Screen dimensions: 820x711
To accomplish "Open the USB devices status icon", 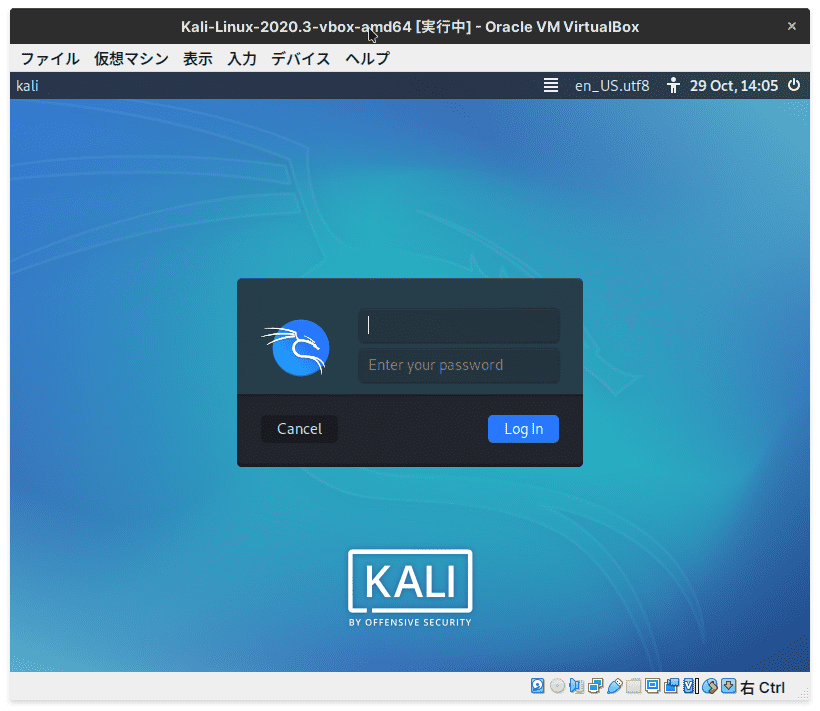I will coord(614,686).
